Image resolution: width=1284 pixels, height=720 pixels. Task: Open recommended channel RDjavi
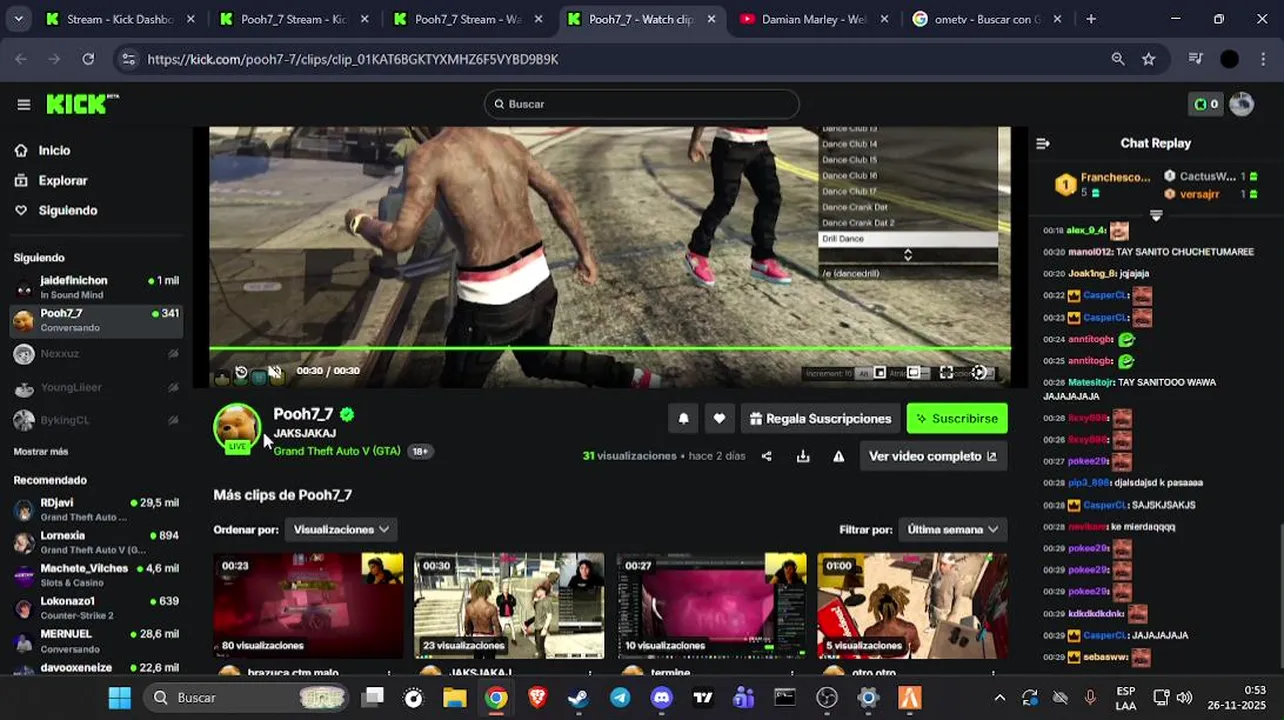(96, 509)
